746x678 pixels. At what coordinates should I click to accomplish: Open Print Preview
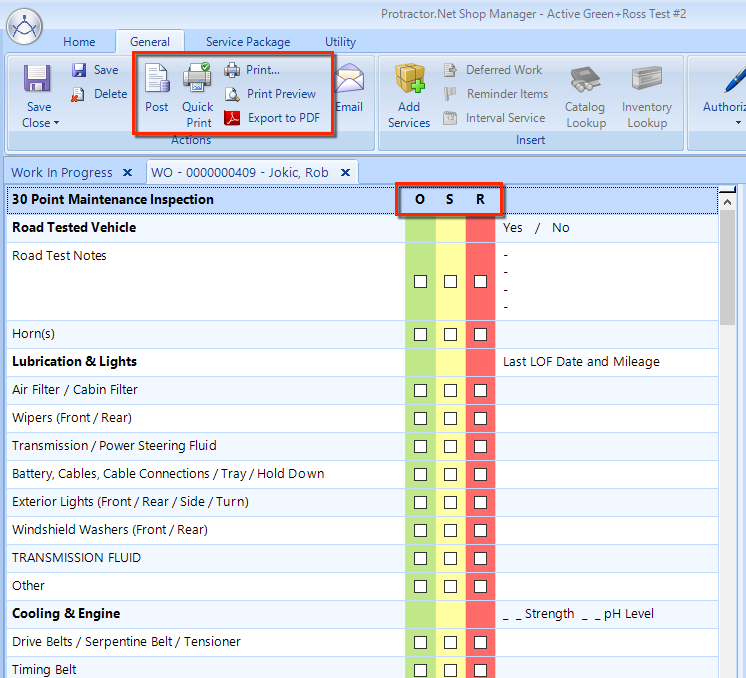[x=270, y=94]
